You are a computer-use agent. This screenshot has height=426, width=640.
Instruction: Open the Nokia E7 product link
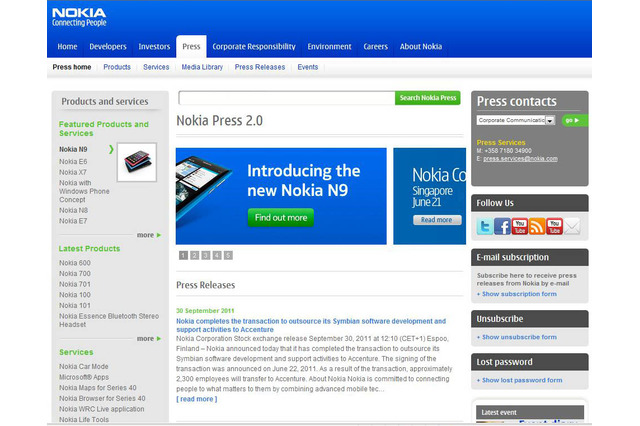click(x=73, y=221)
